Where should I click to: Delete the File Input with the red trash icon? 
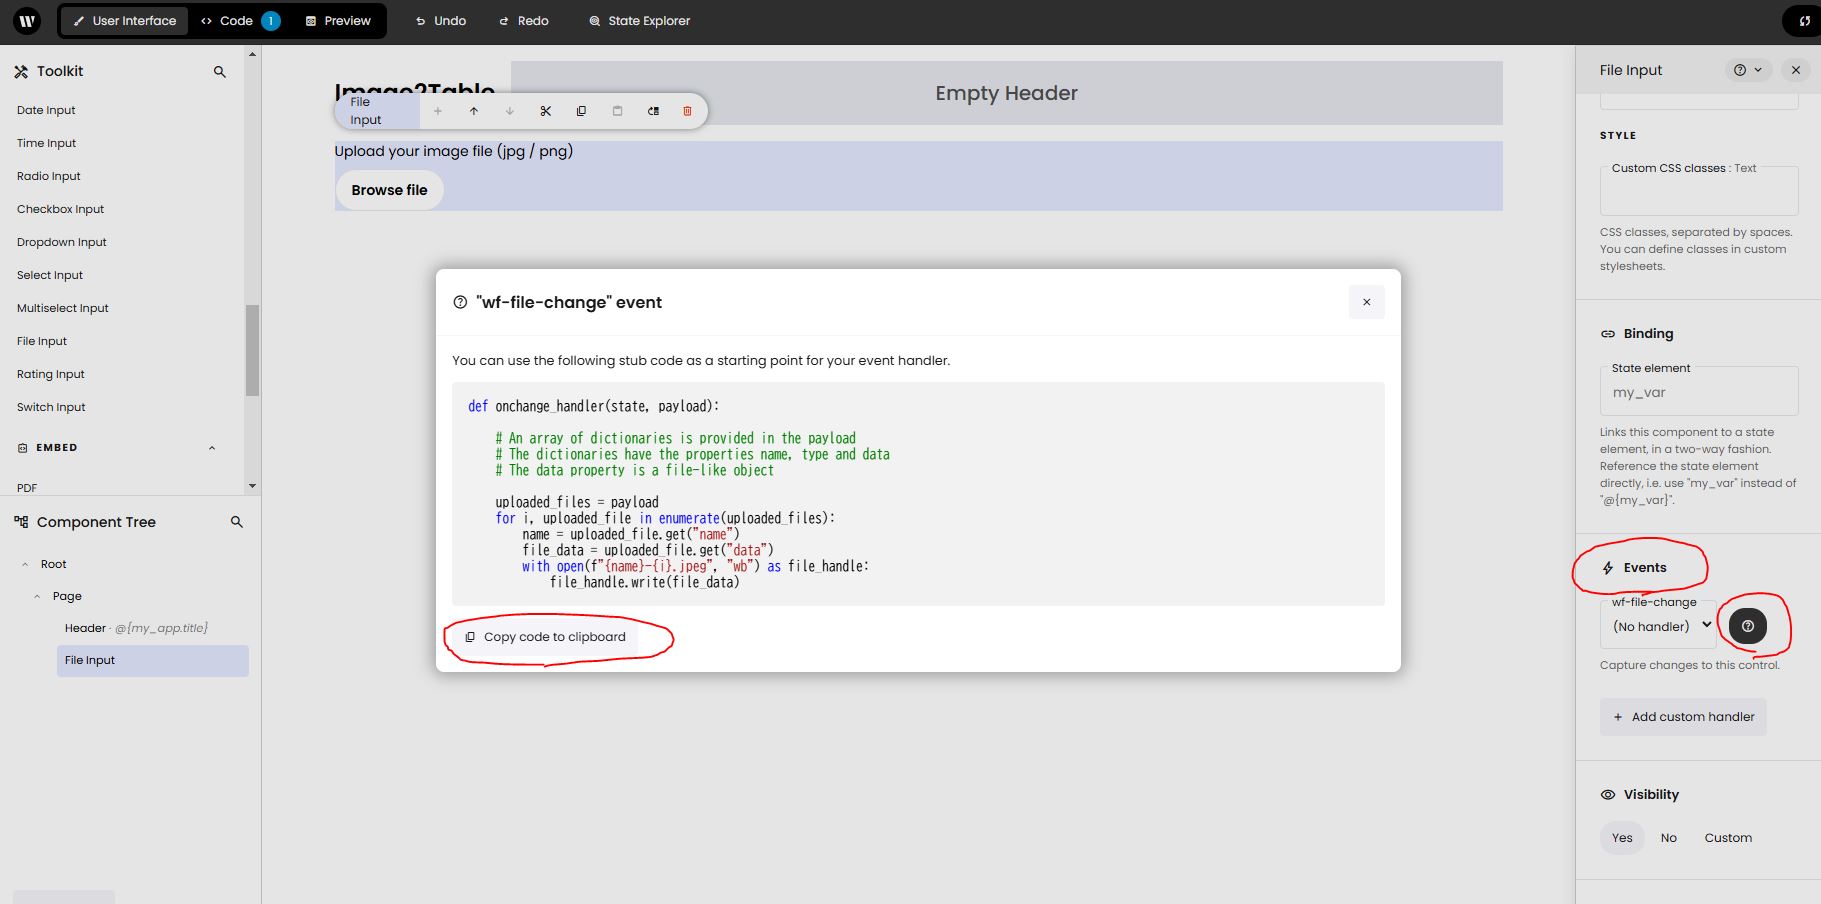pyautogui.click(x=687, y=111)
